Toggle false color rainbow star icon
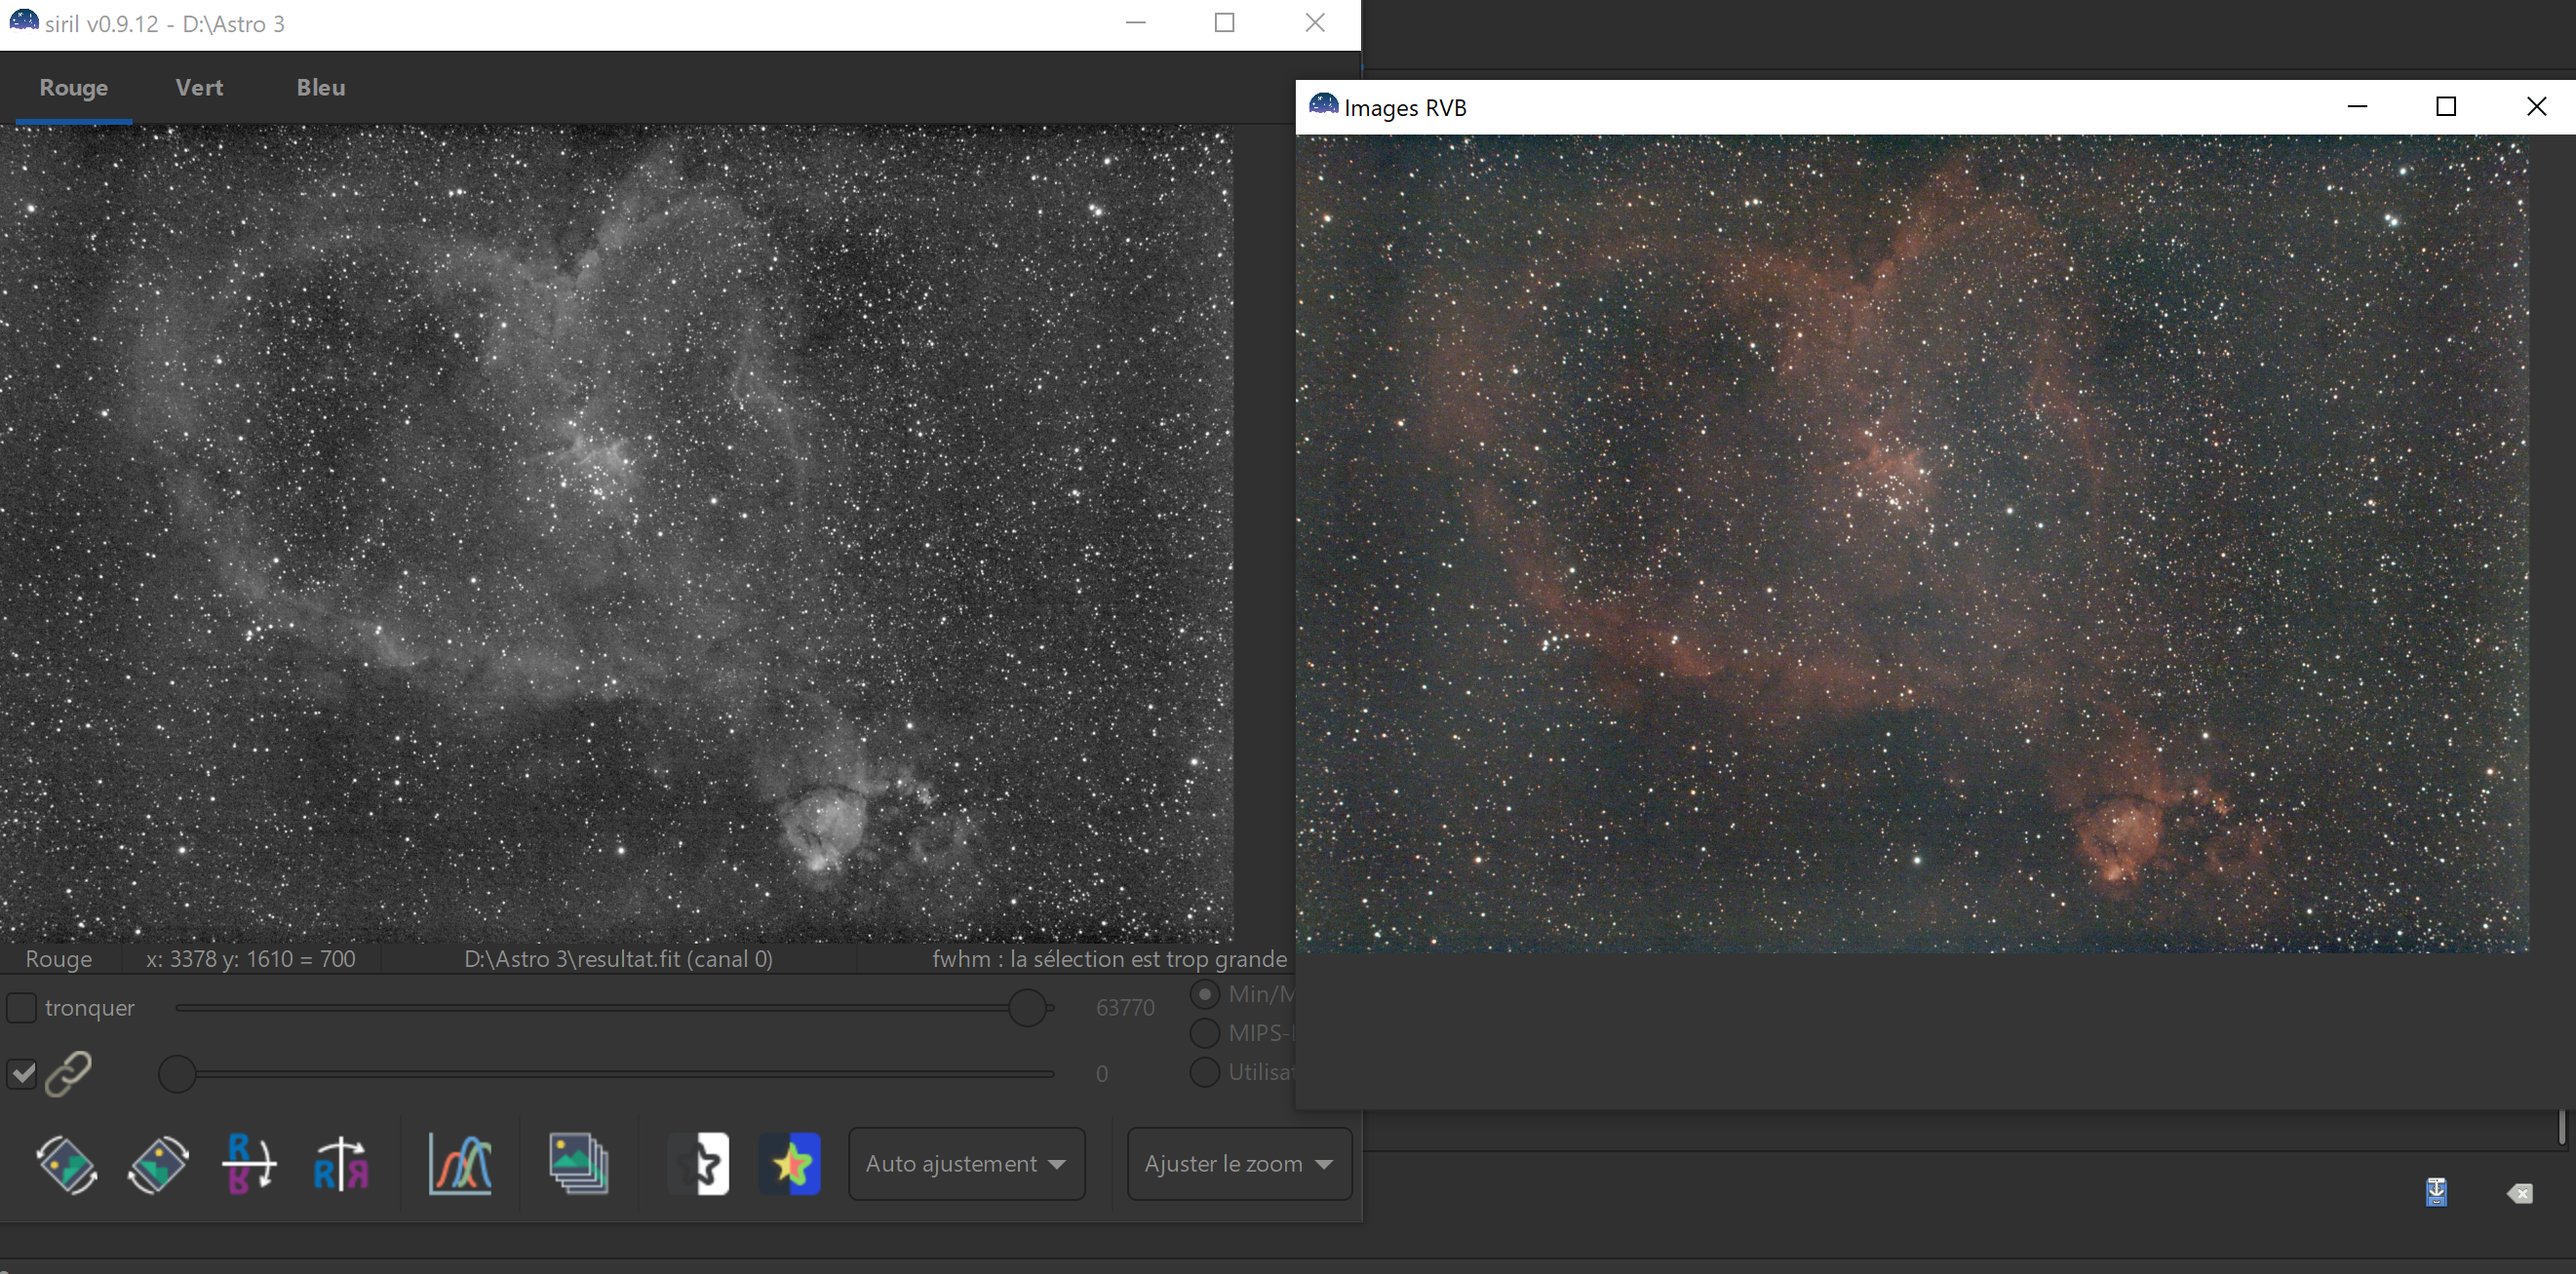The width and height of the screenshot is (2576, 1274). pos(790,1164)
